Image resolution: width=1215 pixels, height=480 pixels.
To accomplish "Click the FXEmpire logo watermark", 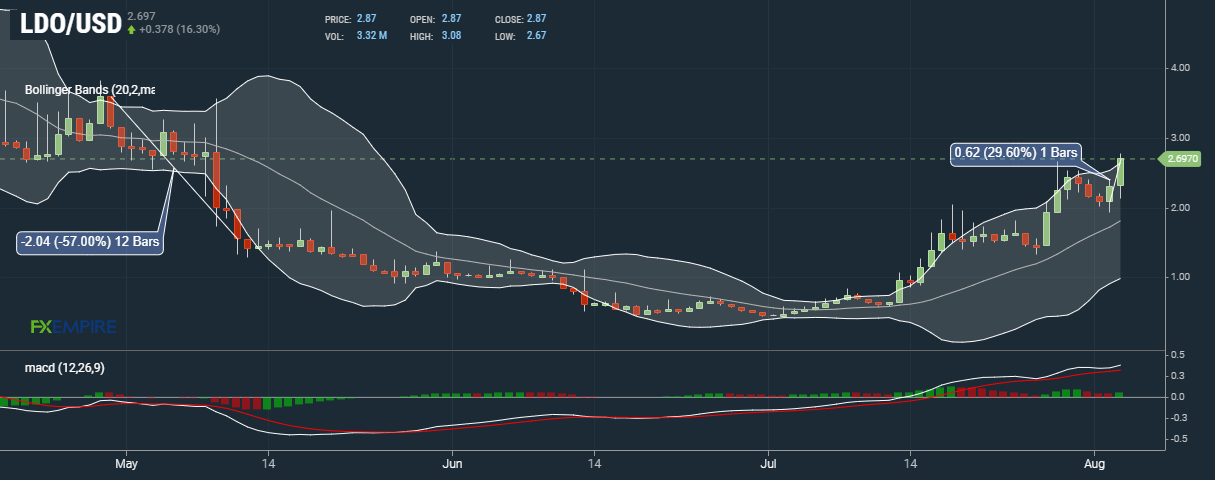I will [74, 327].
